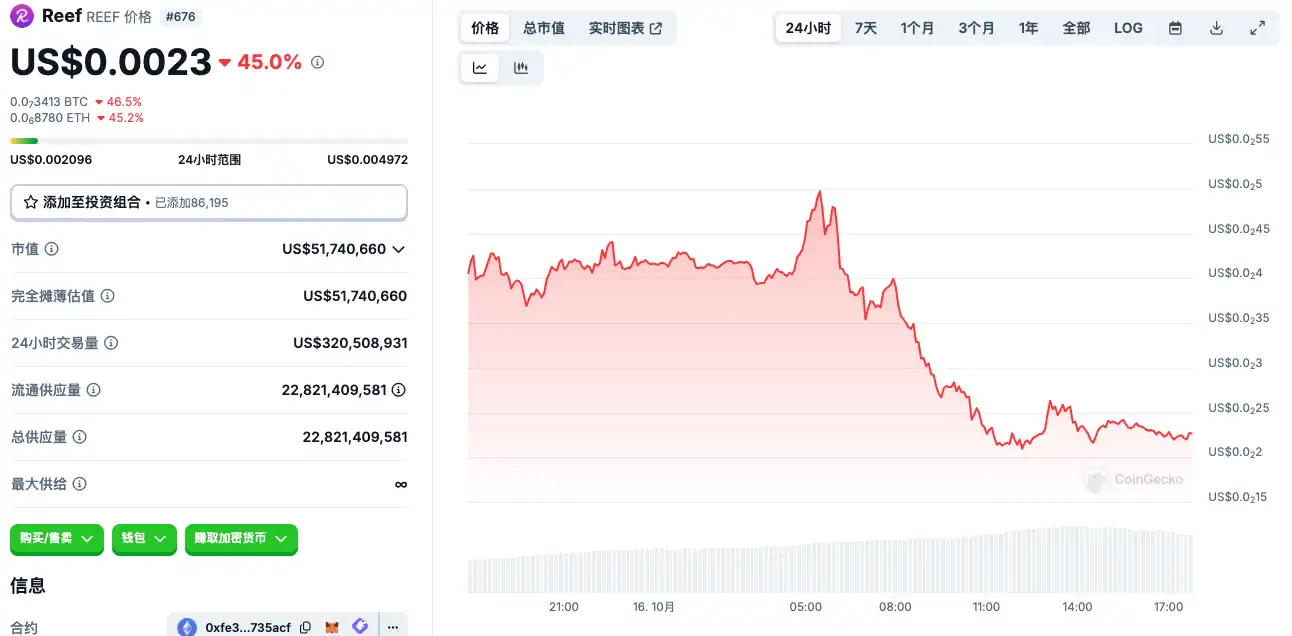The height and width of the screenshot is (636, 1292).
Task: Select the 24小时 time range
Action: [808, 28]
